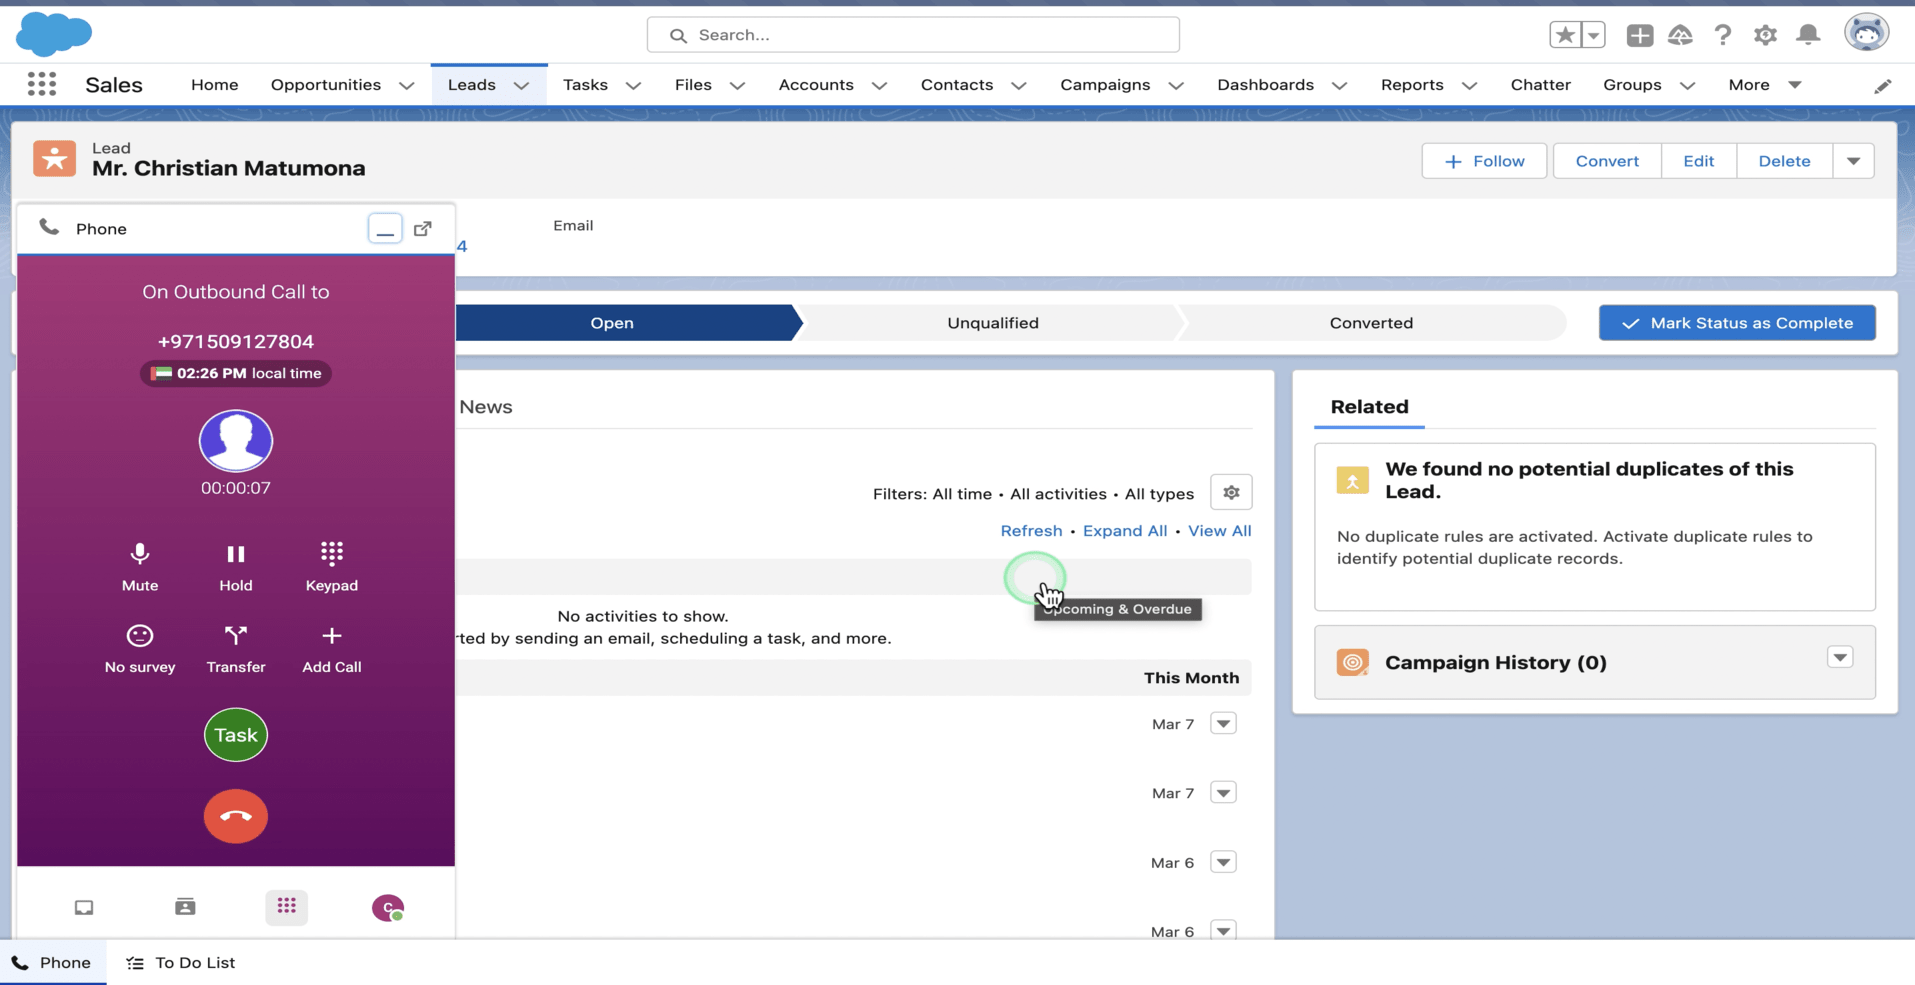This screenshot has height=985, width=1915.
Task: Switch to the News tab
Action: click(x=486, y=407)
